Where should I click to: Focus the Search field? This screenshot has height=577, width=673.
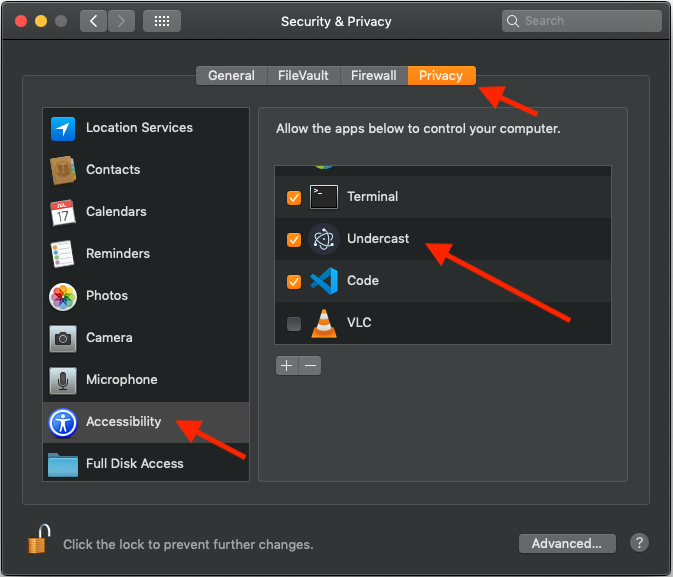pyautogui.click(x=582, y=21)
